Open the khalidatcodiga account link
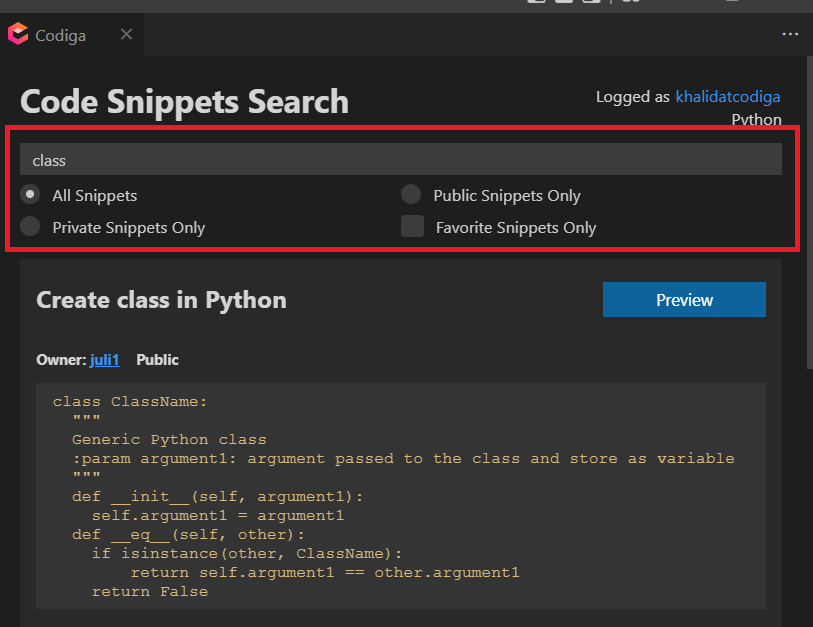The image size is (813, 627). (x=727, y=97)
